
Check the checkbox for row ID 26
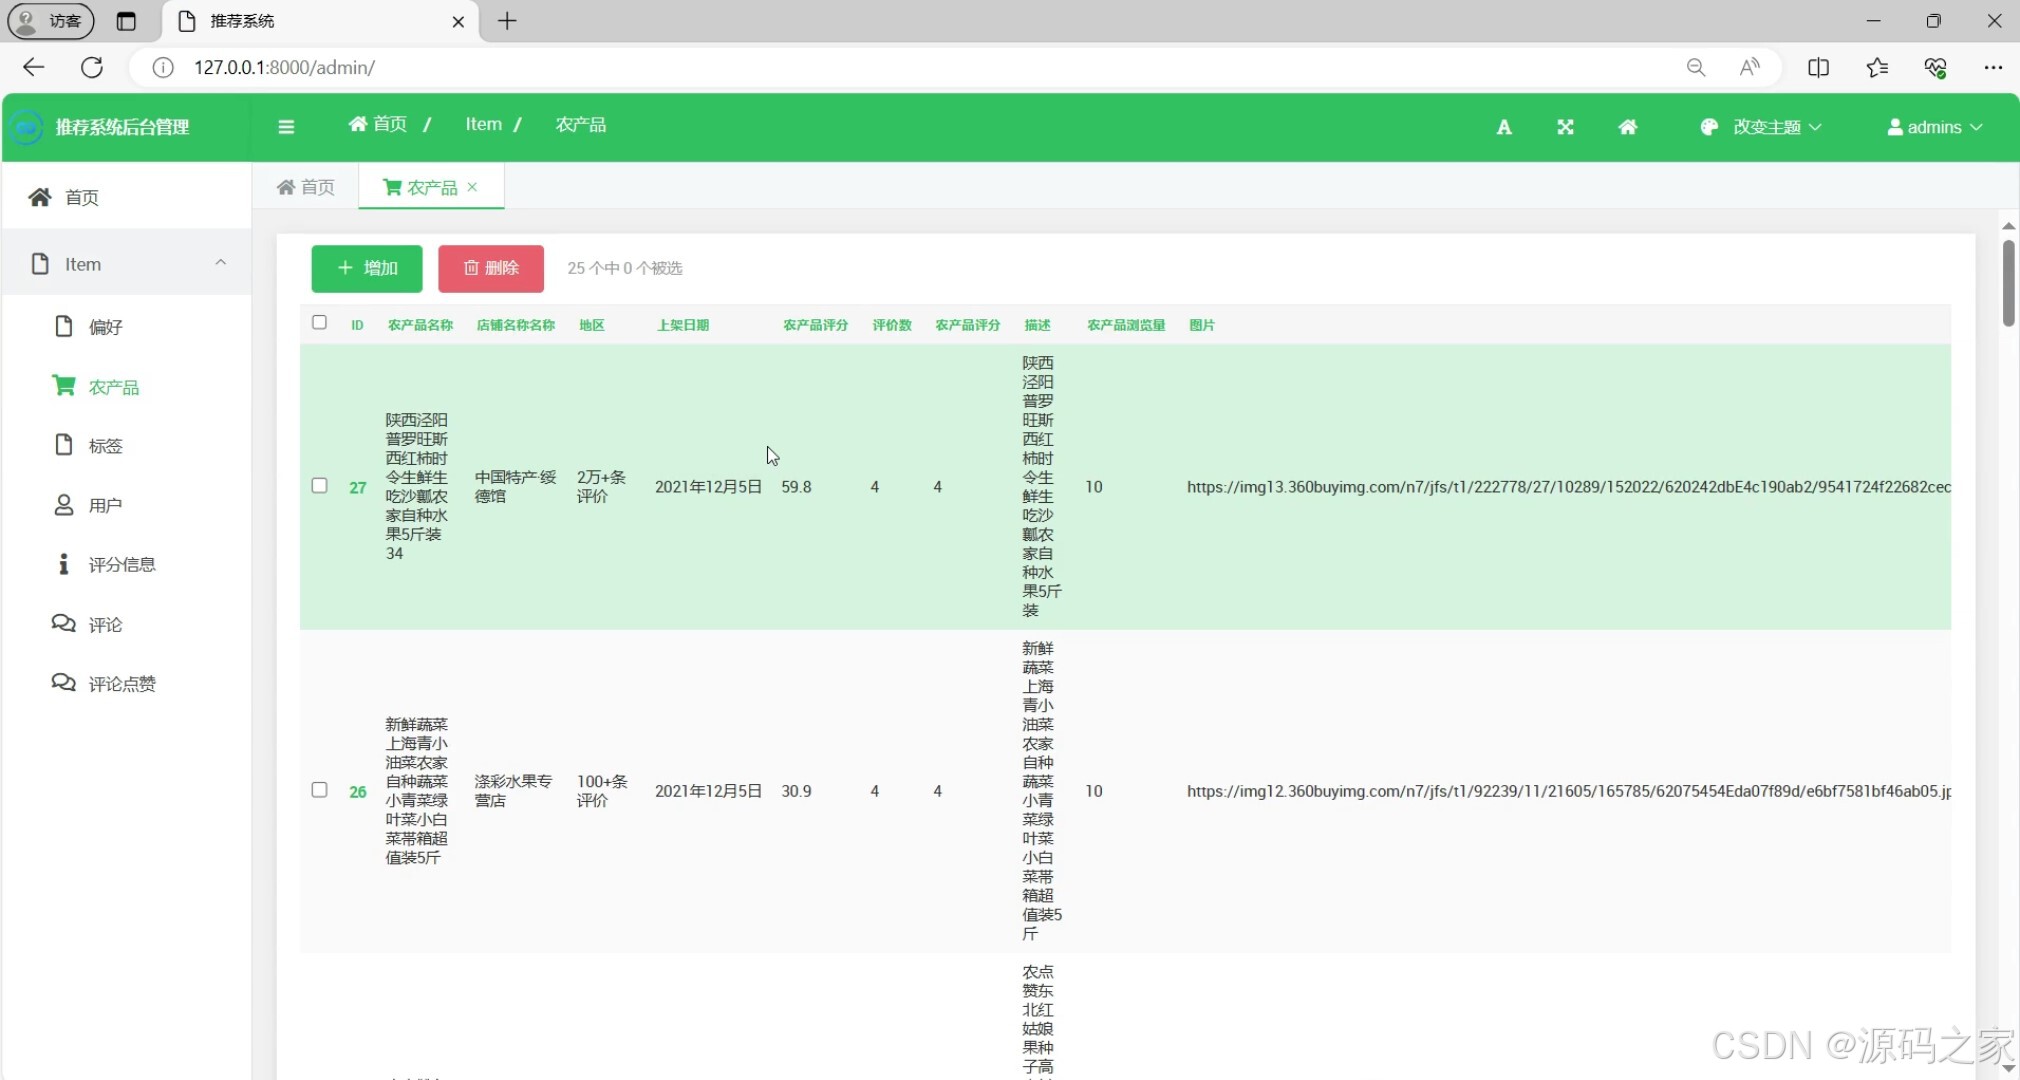coord(319,790)
